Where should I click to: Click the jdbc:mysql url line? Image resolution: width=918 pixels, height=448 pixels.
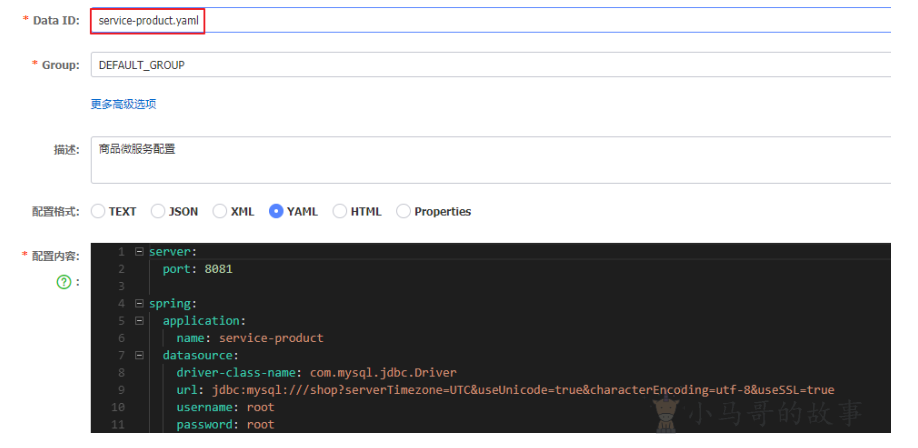click(x=505, y=390)
